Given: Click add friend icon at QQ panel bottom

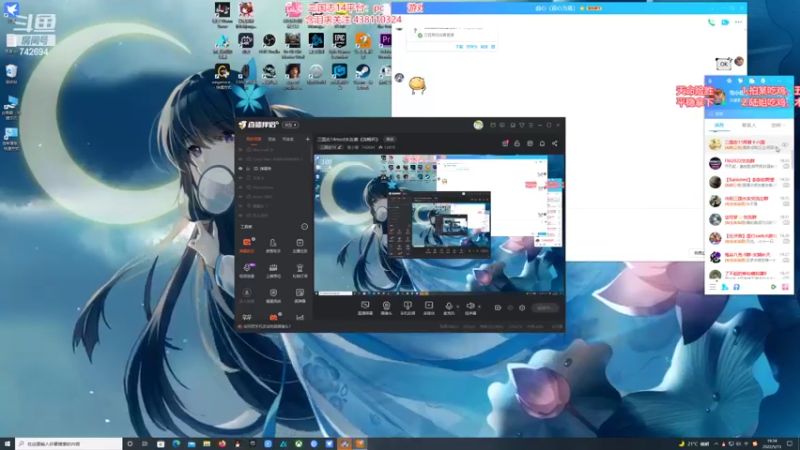Looking at the screenshot, I should pos(724,287).
